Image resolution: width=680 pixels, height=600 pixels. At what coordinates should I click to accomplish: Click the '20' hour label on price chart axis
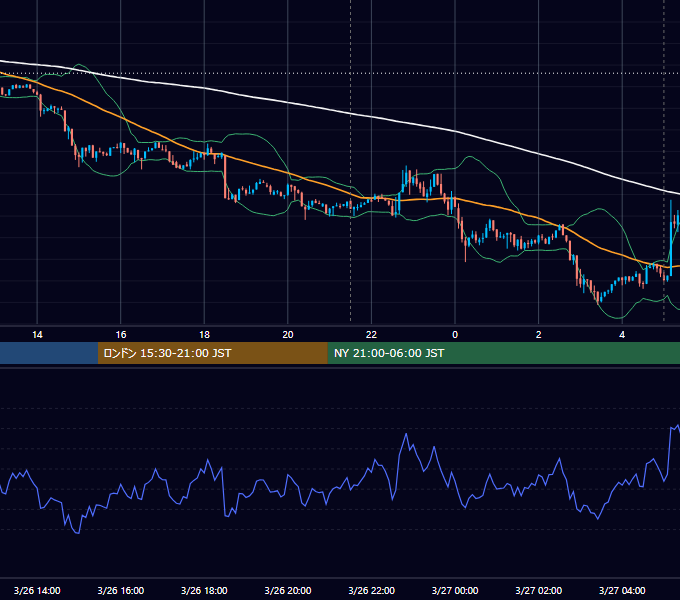coord(288,335)
